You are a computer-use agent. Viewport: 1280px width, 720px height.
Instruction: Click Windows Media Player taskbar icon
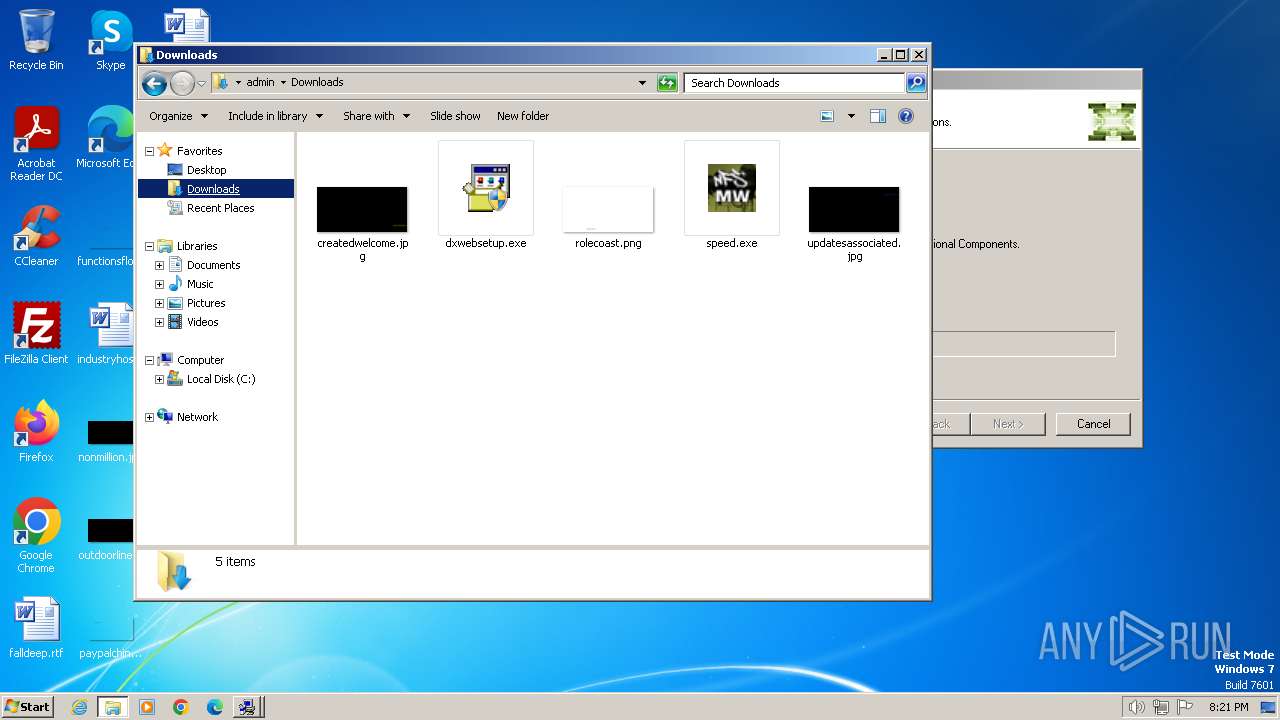coord(147,707)
